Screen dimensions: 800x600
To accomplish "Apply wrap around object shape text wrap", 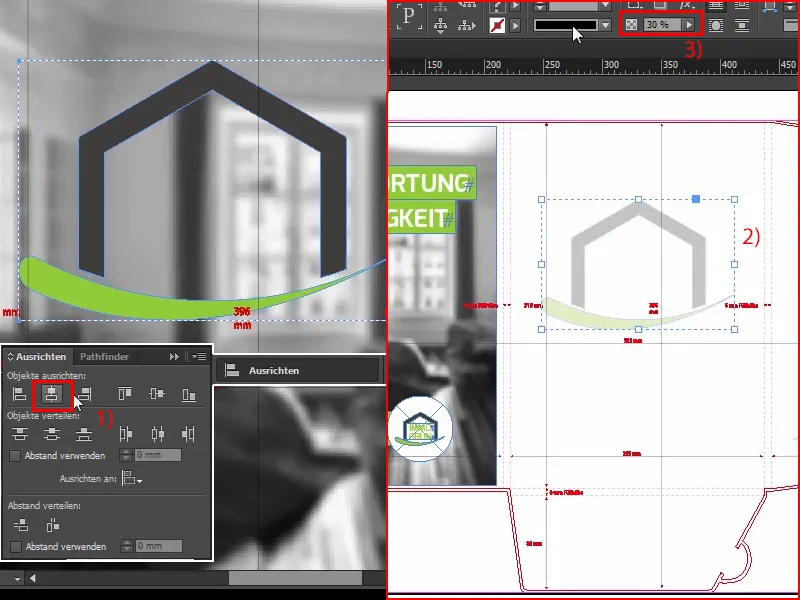I will tap(716, 25).
